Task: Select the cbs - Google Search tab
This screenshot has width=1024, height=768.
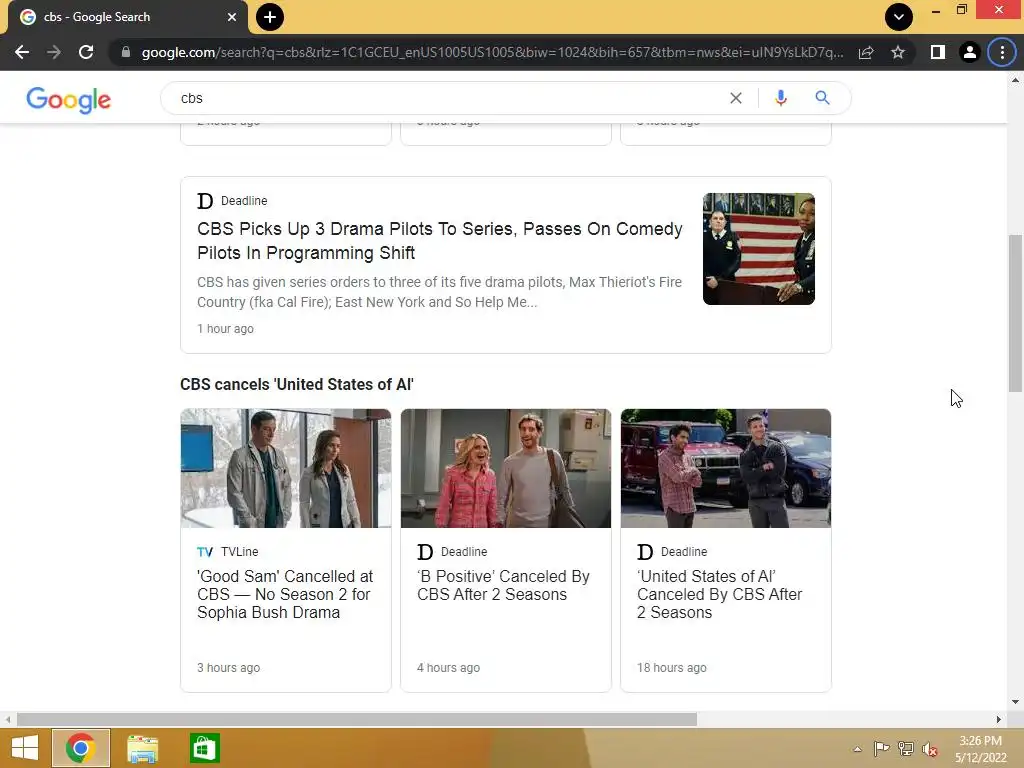Action: pyautogui.click(x=128, y=17)
